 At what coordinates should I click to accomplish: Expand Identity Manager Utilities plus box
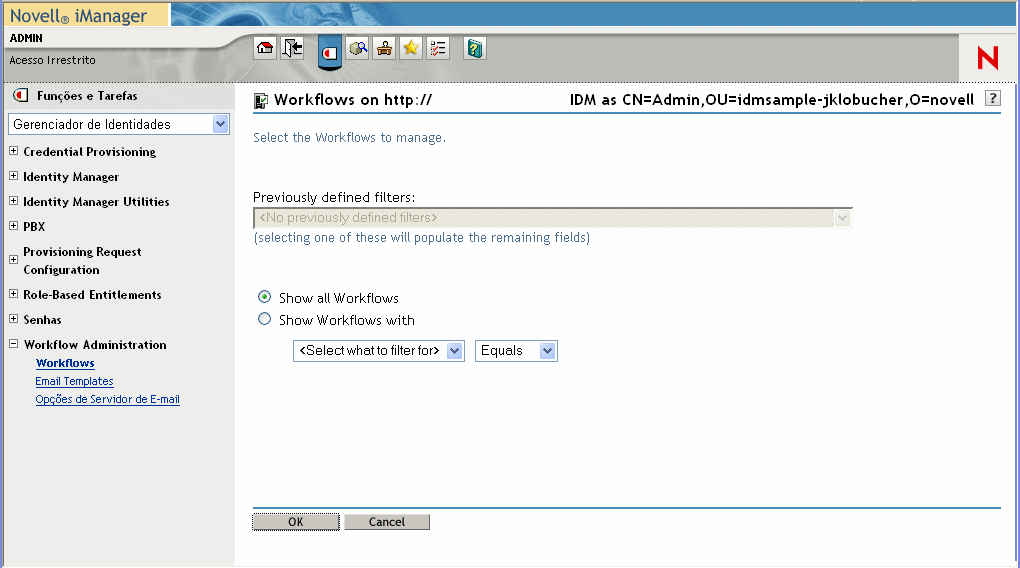[13, 201]
